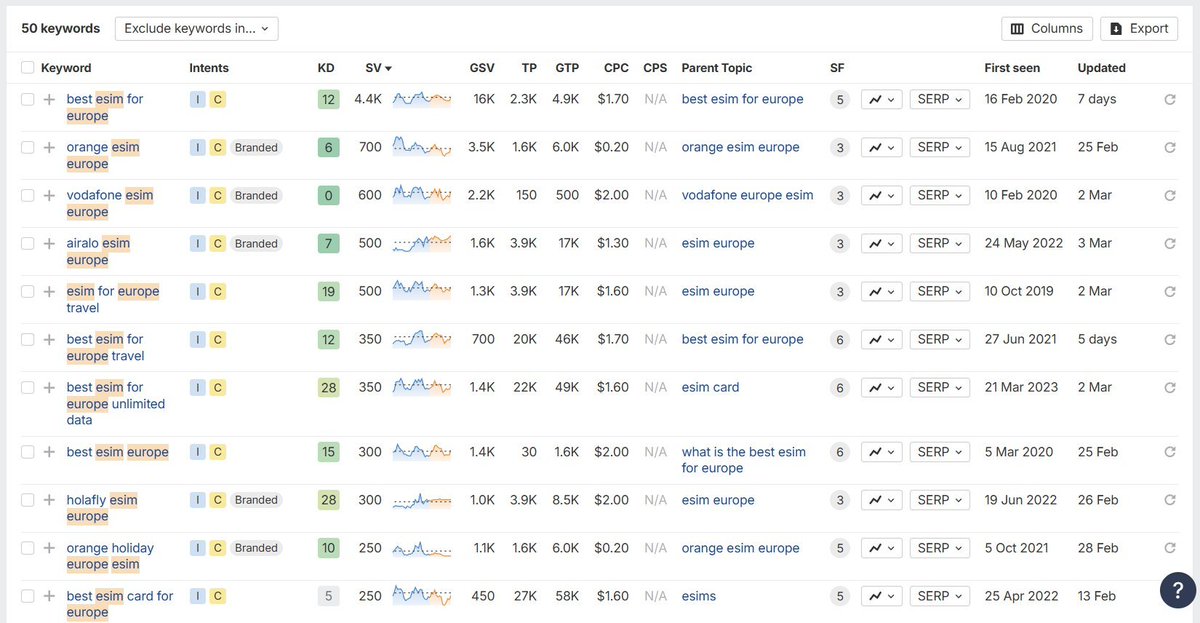This screenshot has height=623, width=1200.
Task: Open SERP dropdown for 'best esim europe' row
Action: click(x=940, y=452)
